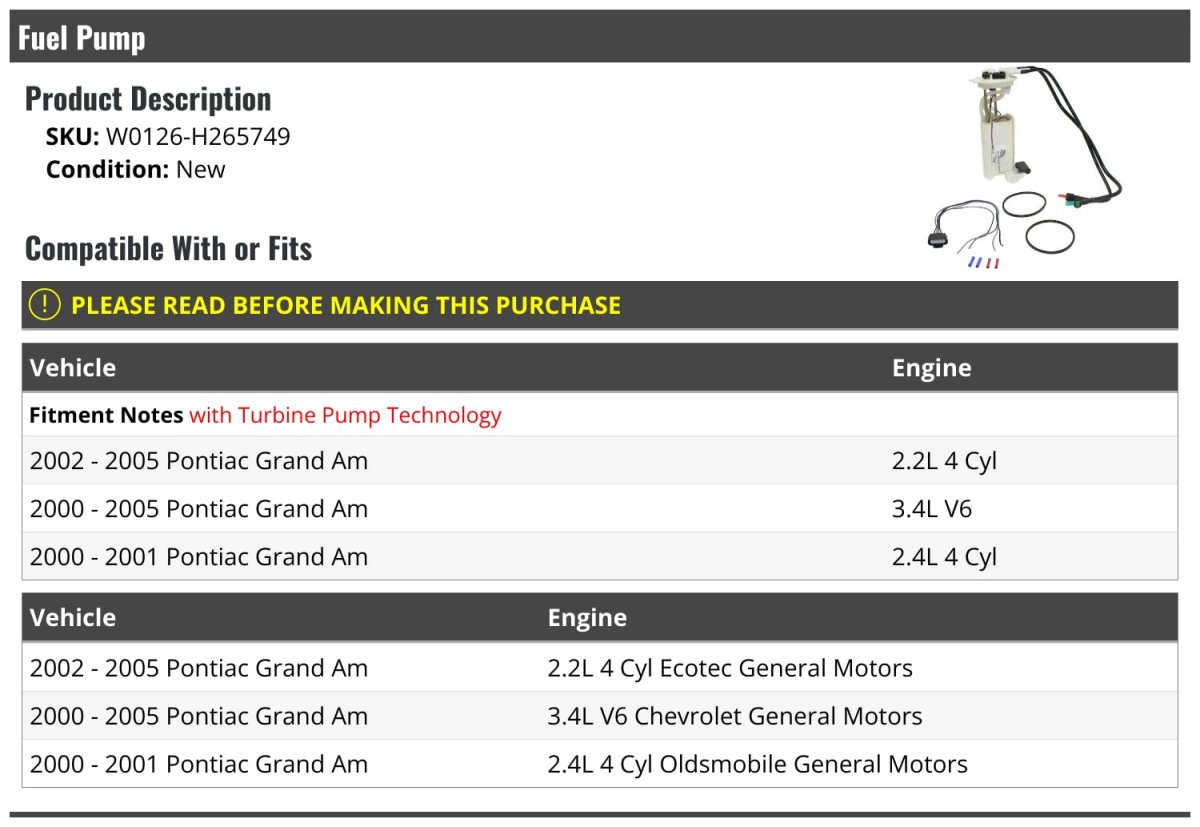Click the second table's Vehicle column header
Image resolution: width=1200 pixels, height=827 pixels.
pos(73,618)
